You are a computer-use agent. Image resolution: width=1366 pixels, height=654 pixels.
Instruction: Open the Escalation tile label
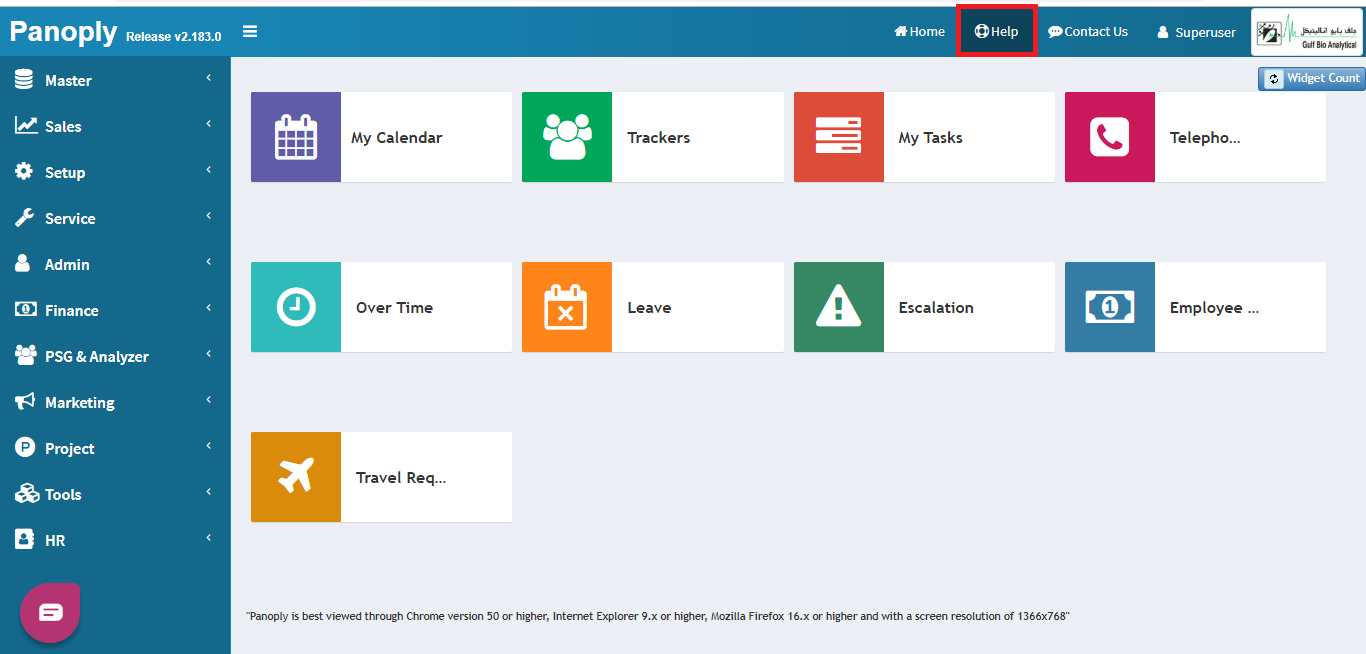936,308
